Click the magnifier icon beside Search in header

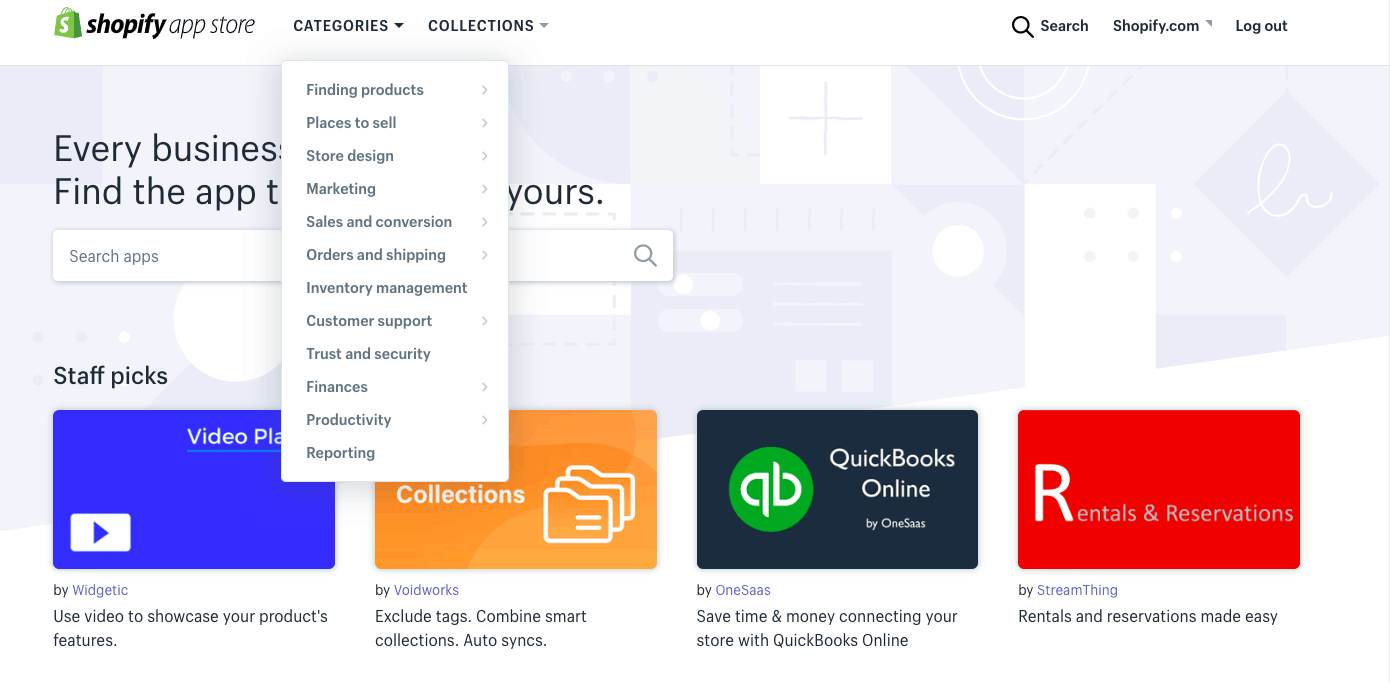coord(1022,27)
